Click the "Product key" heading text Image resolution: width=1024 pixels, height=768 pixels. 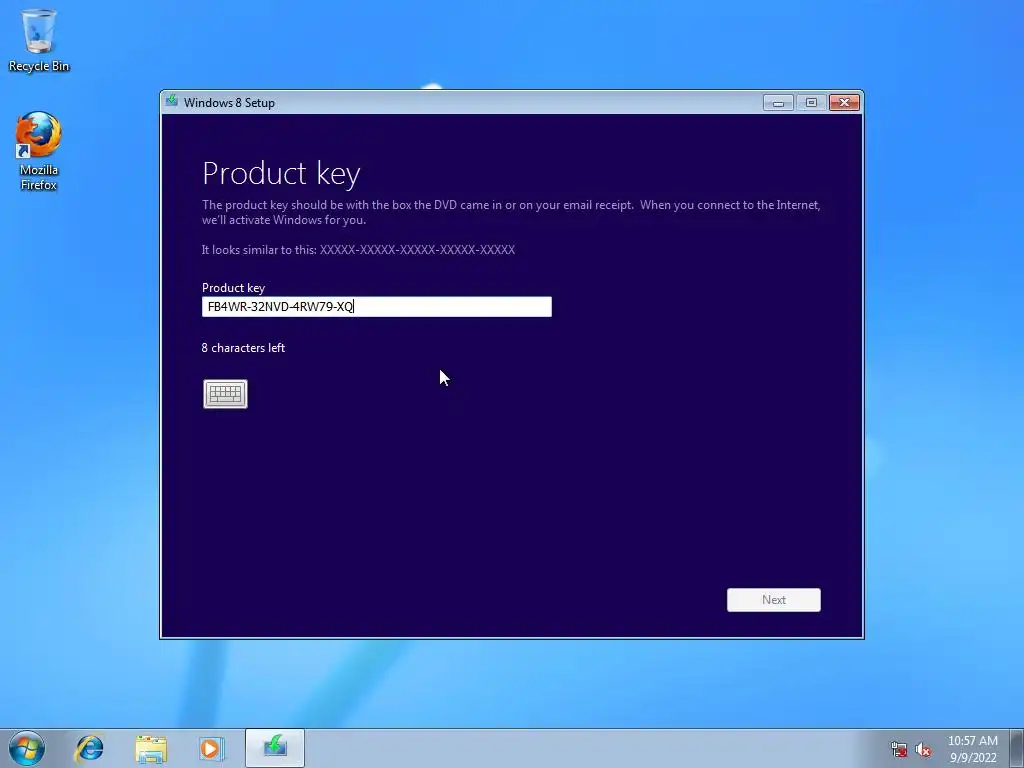(281, 173)
